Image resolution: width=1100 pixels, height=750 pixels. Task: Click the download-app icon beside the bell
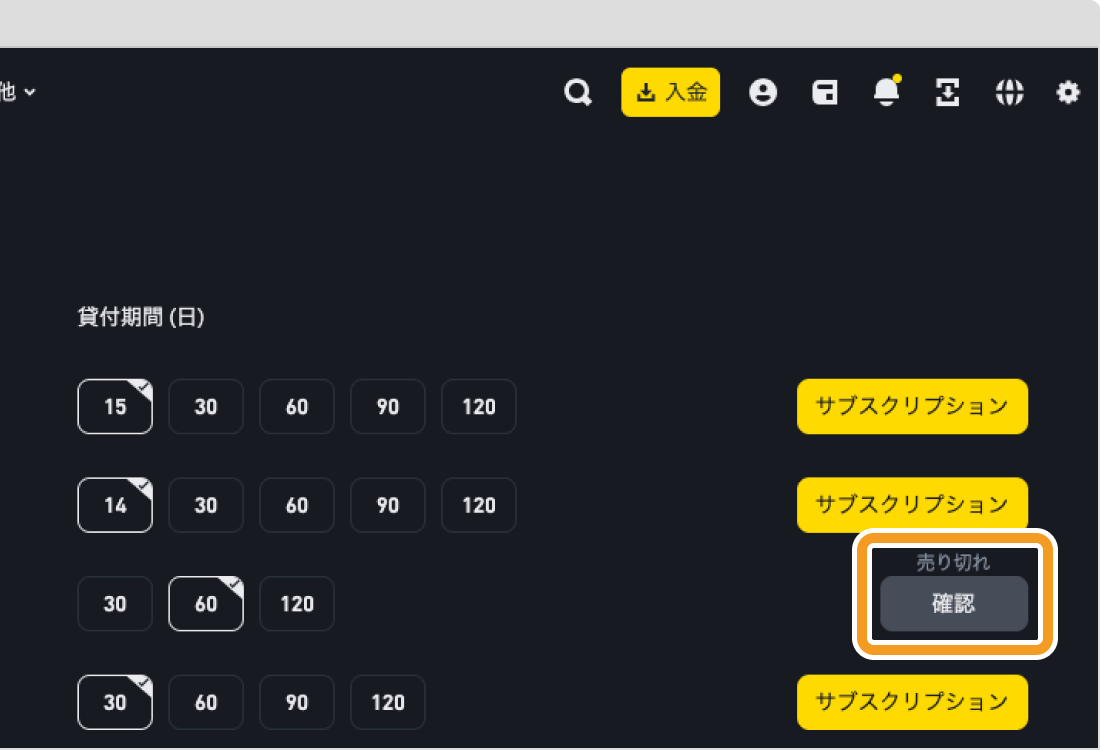[947, 93]
